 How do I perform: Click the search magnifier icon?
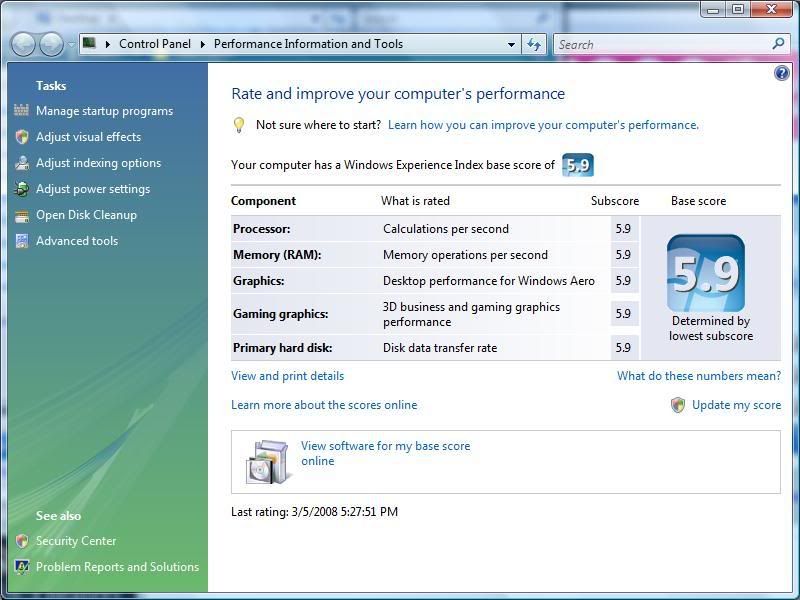click(778, 44)
